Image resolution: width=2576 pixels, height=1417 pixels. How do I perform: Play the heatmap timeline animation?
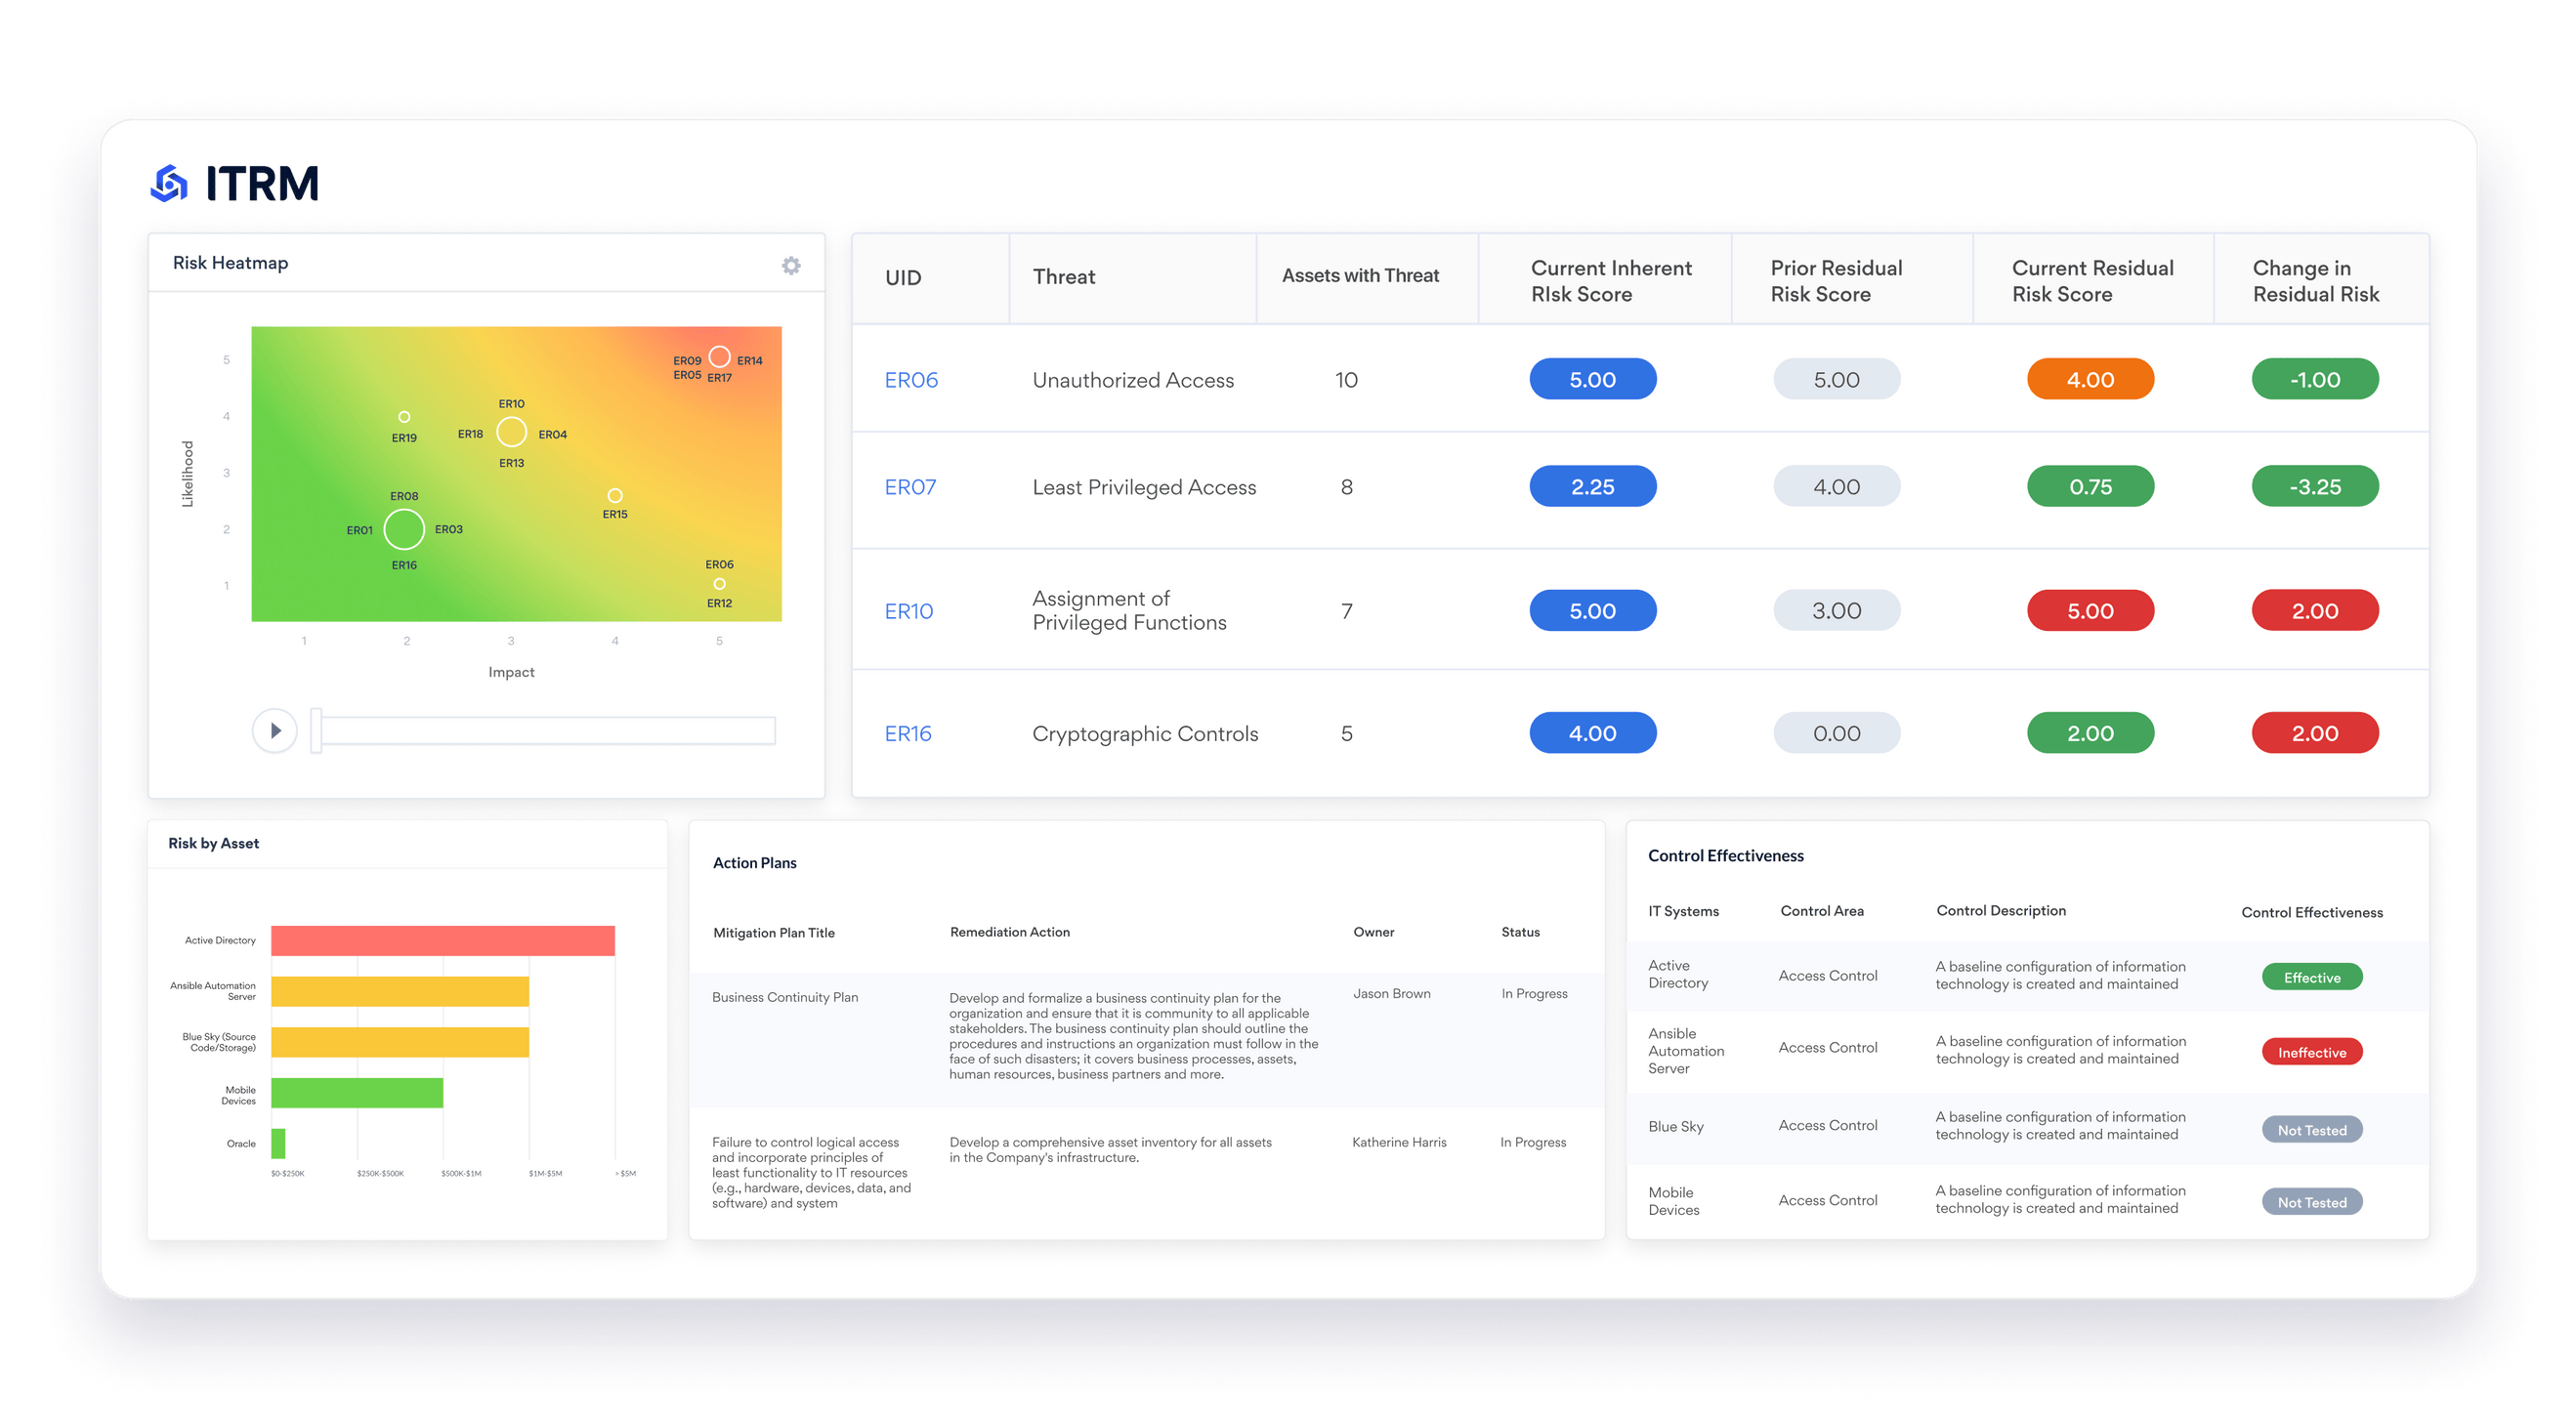274,730
